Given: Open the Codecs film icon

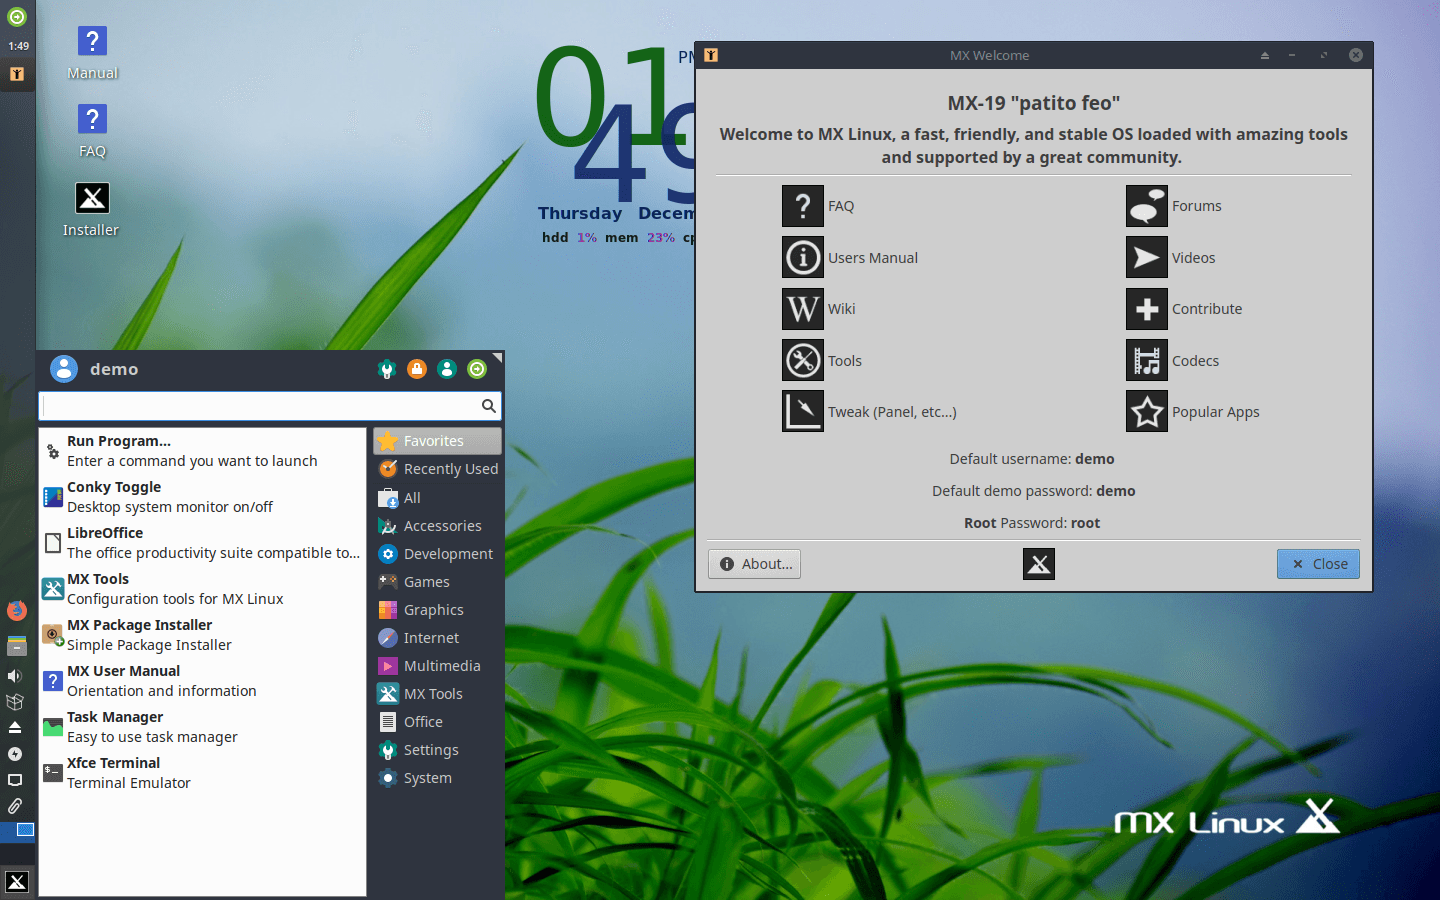Looking at the screenshot, I should 1147,360.
